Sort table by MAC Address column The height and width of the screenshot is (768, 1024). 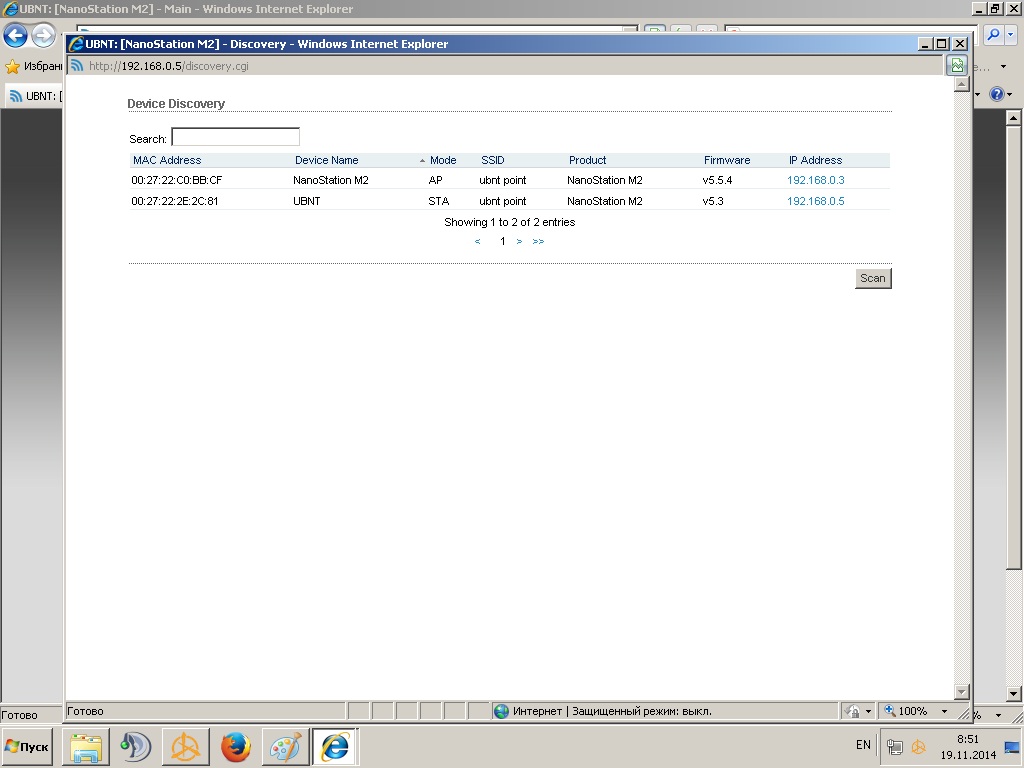pos(167,160)
